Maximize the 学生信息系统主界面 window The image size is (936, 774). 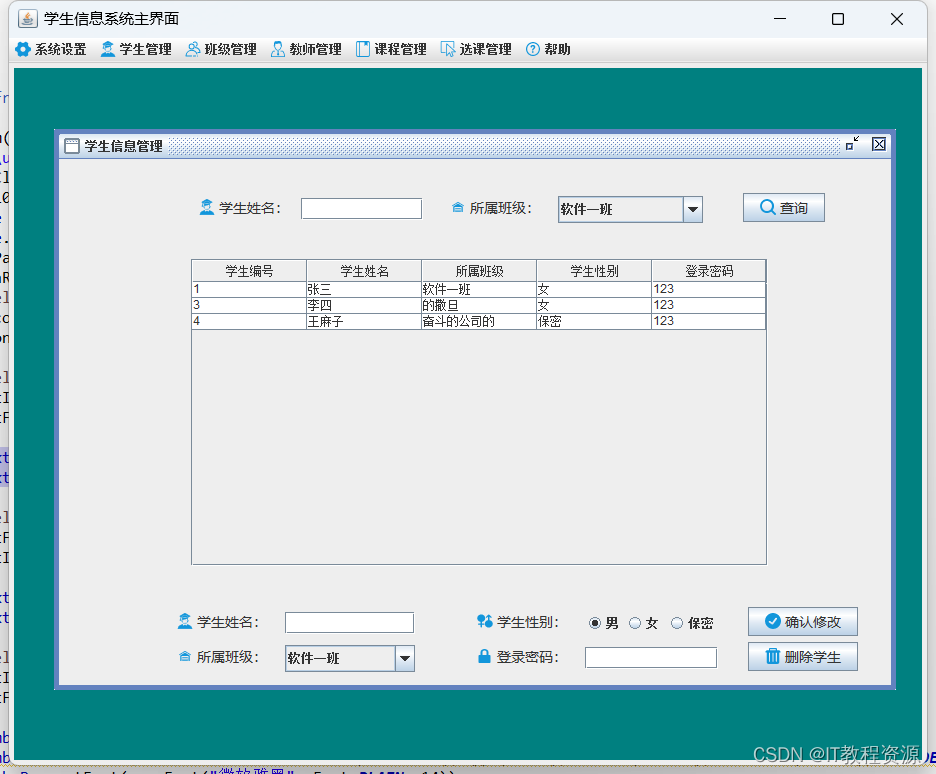click(838, 19)
